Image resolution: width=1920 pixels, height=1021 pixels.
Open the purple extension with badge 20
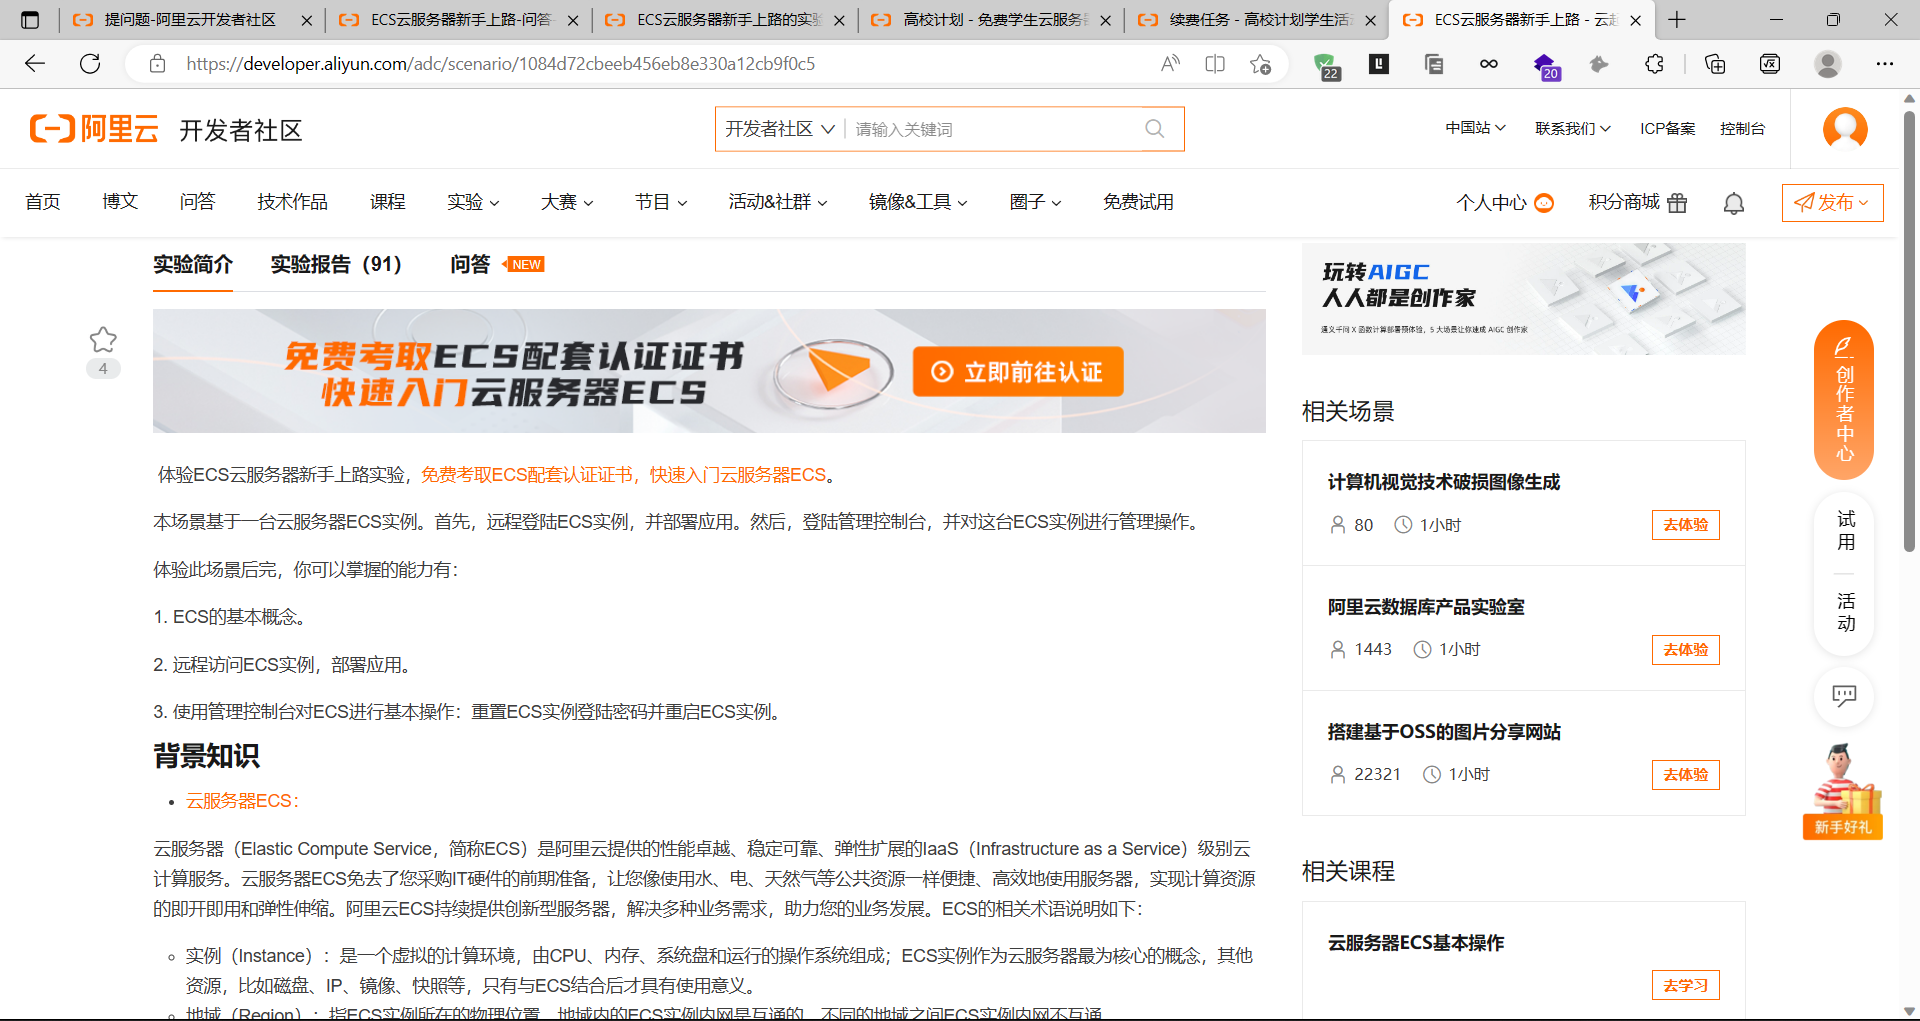[1546, 66]
